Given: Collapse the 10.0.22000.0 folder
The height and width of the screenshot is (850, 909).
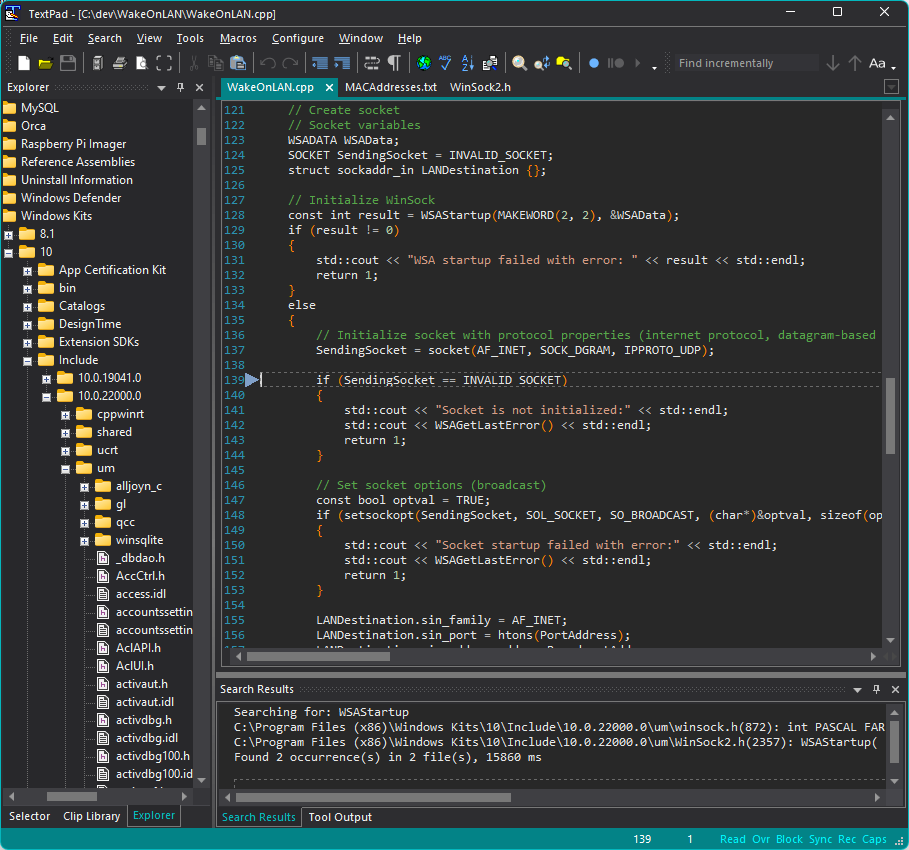Looking at the screenshot, I should pyautogui.click(x=47, y=396).
